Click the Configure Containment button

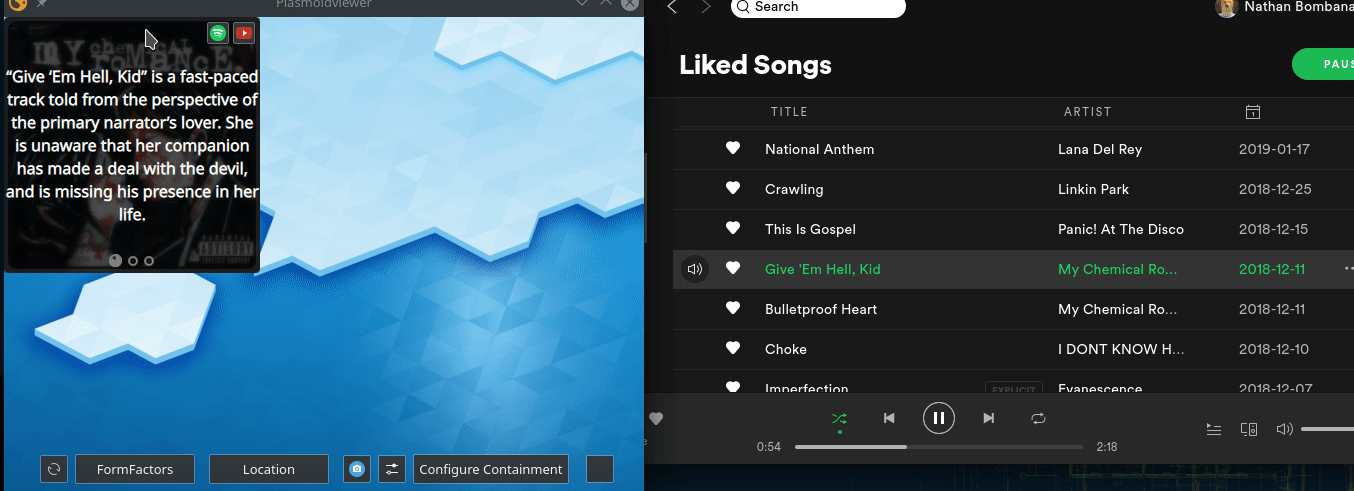[x=490, y=469]
